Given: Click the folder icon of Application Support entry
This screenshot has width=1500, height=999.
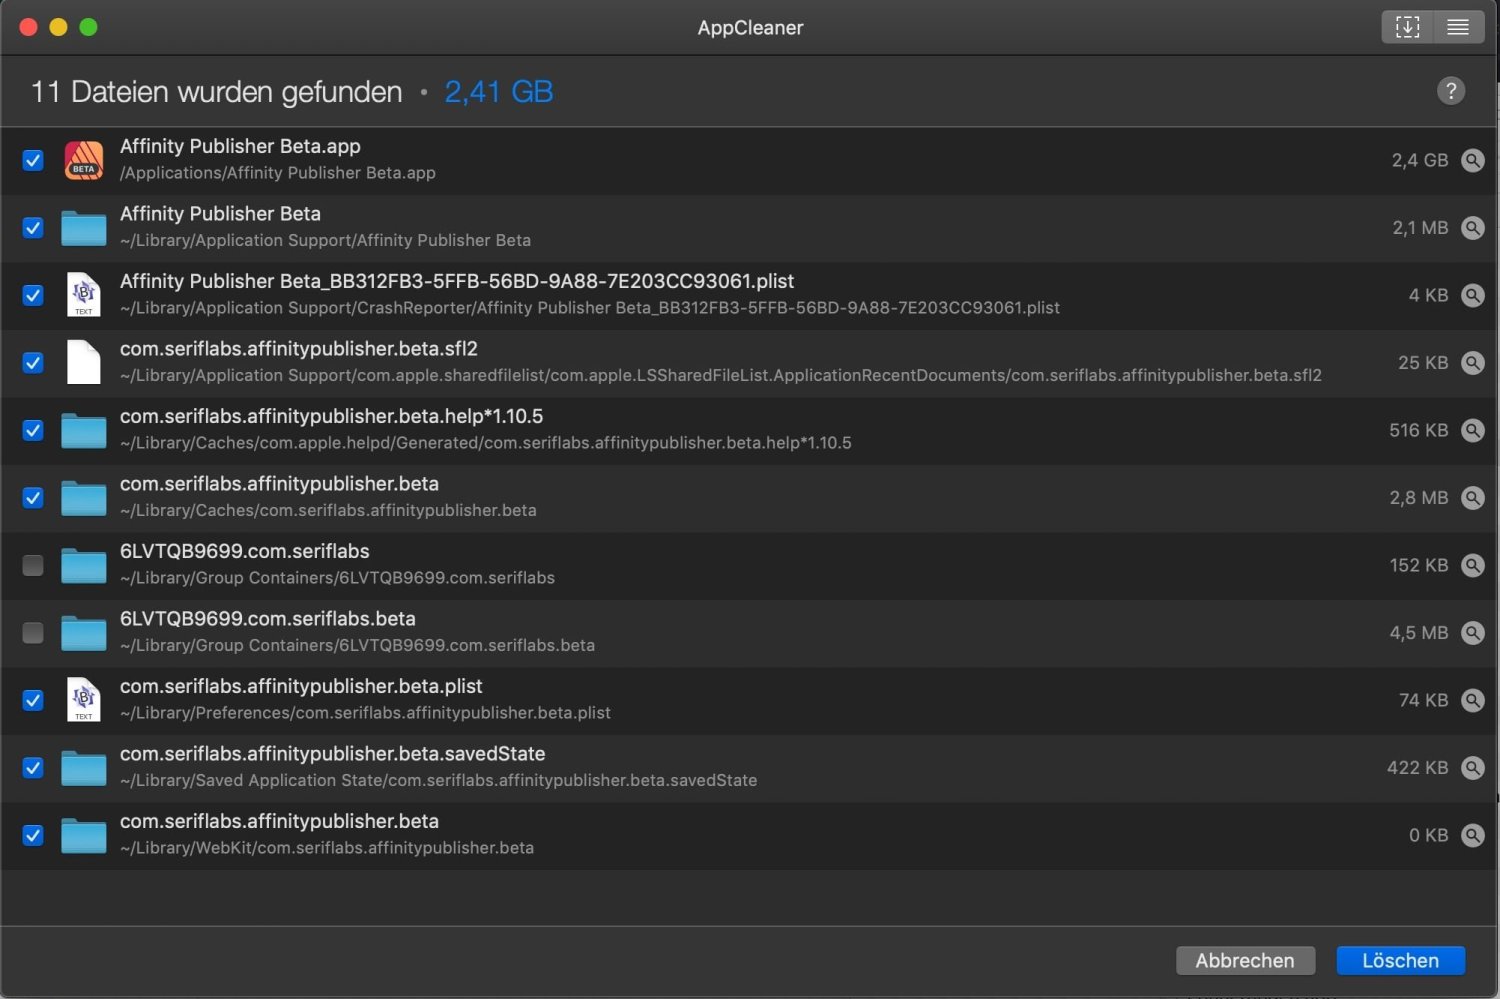Looking at the screenshot, I should click(x=83, y=227).
